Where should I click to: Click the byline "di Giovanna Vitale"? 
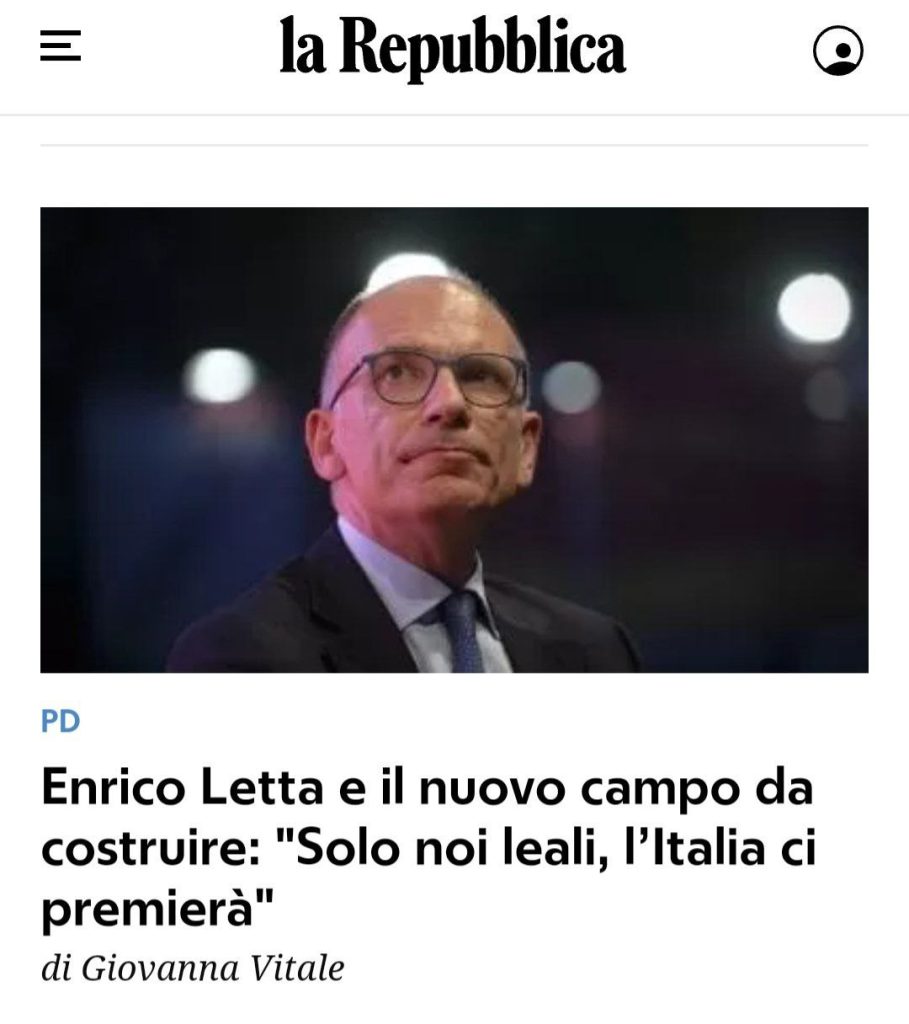click(x=193, y=968)
